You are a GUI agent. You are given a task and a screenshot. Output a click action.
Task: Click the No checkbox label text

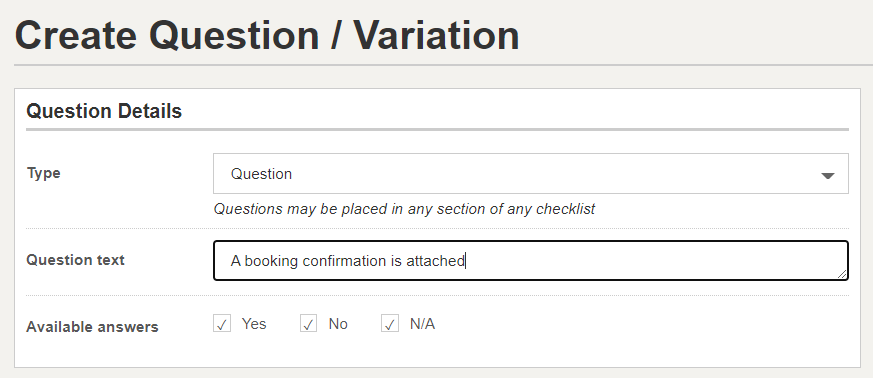(338, 323)
